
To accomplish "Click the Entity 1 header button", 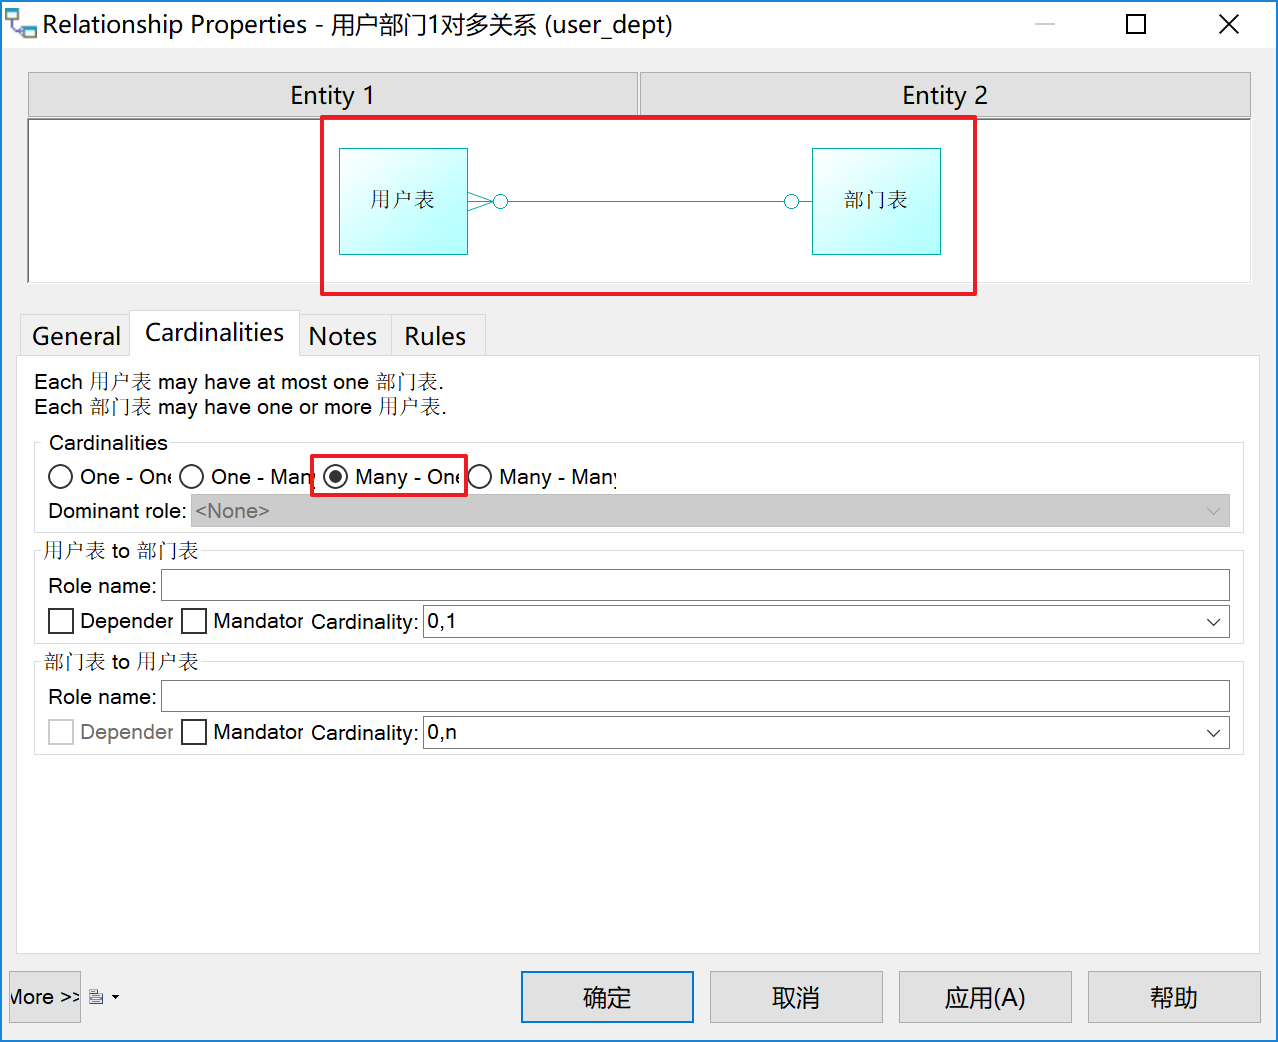I will pos(333,95).
